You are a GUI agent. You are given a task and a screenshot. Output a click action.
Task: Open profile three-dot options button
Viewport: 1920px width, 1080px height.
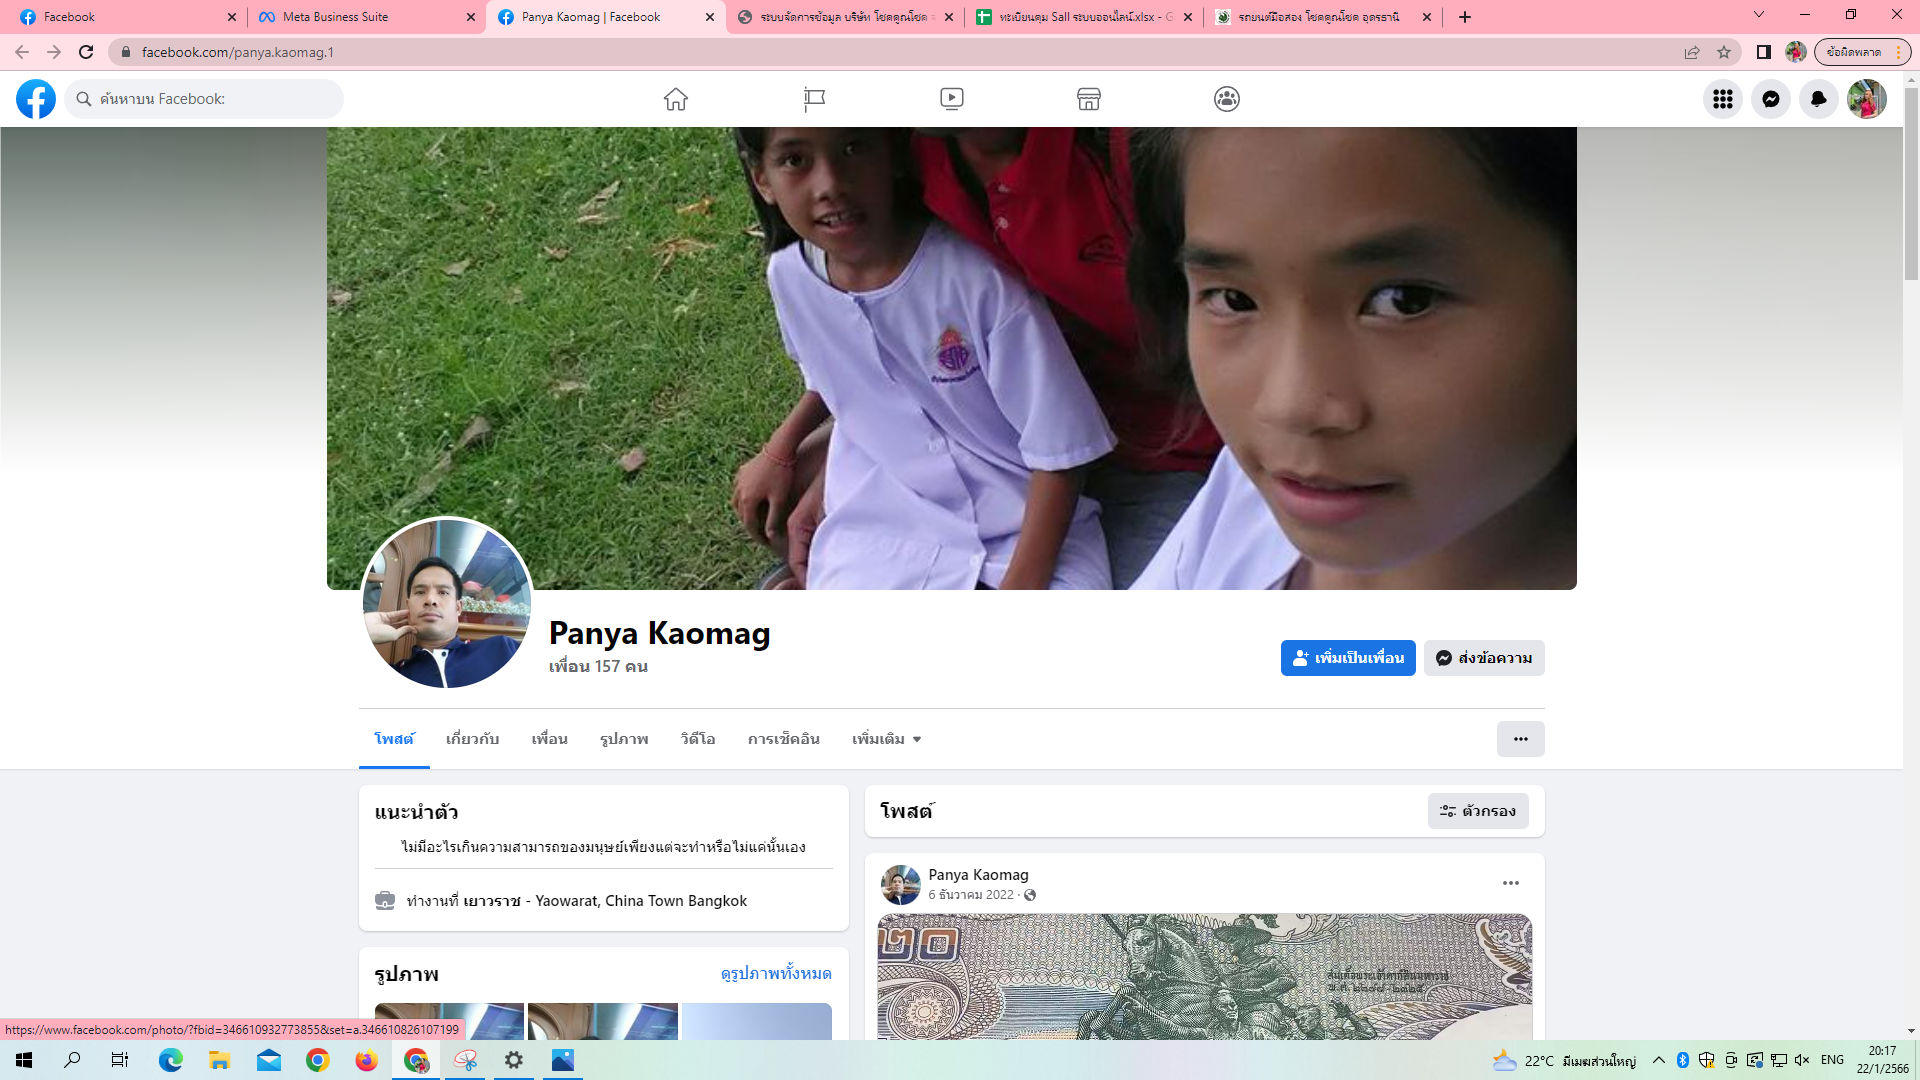click(1520, 739)
